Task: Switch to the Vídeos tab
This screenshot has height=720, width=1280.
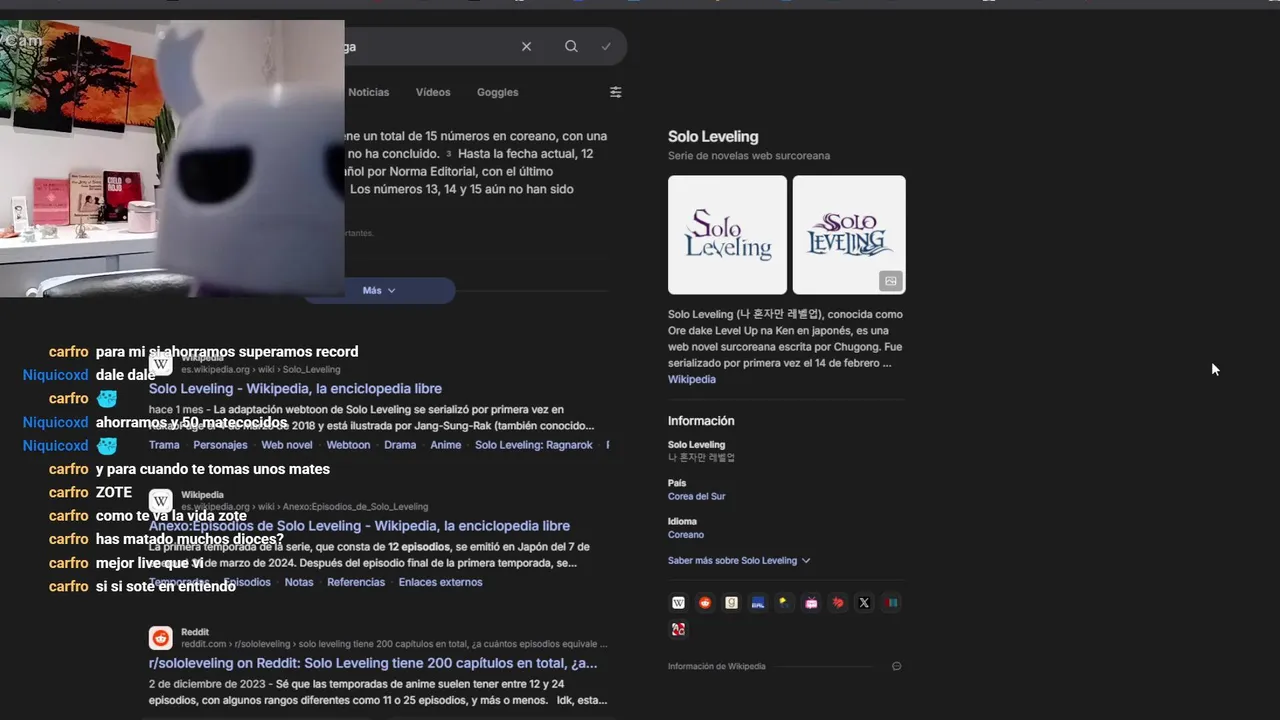Action: pos(433,92)
